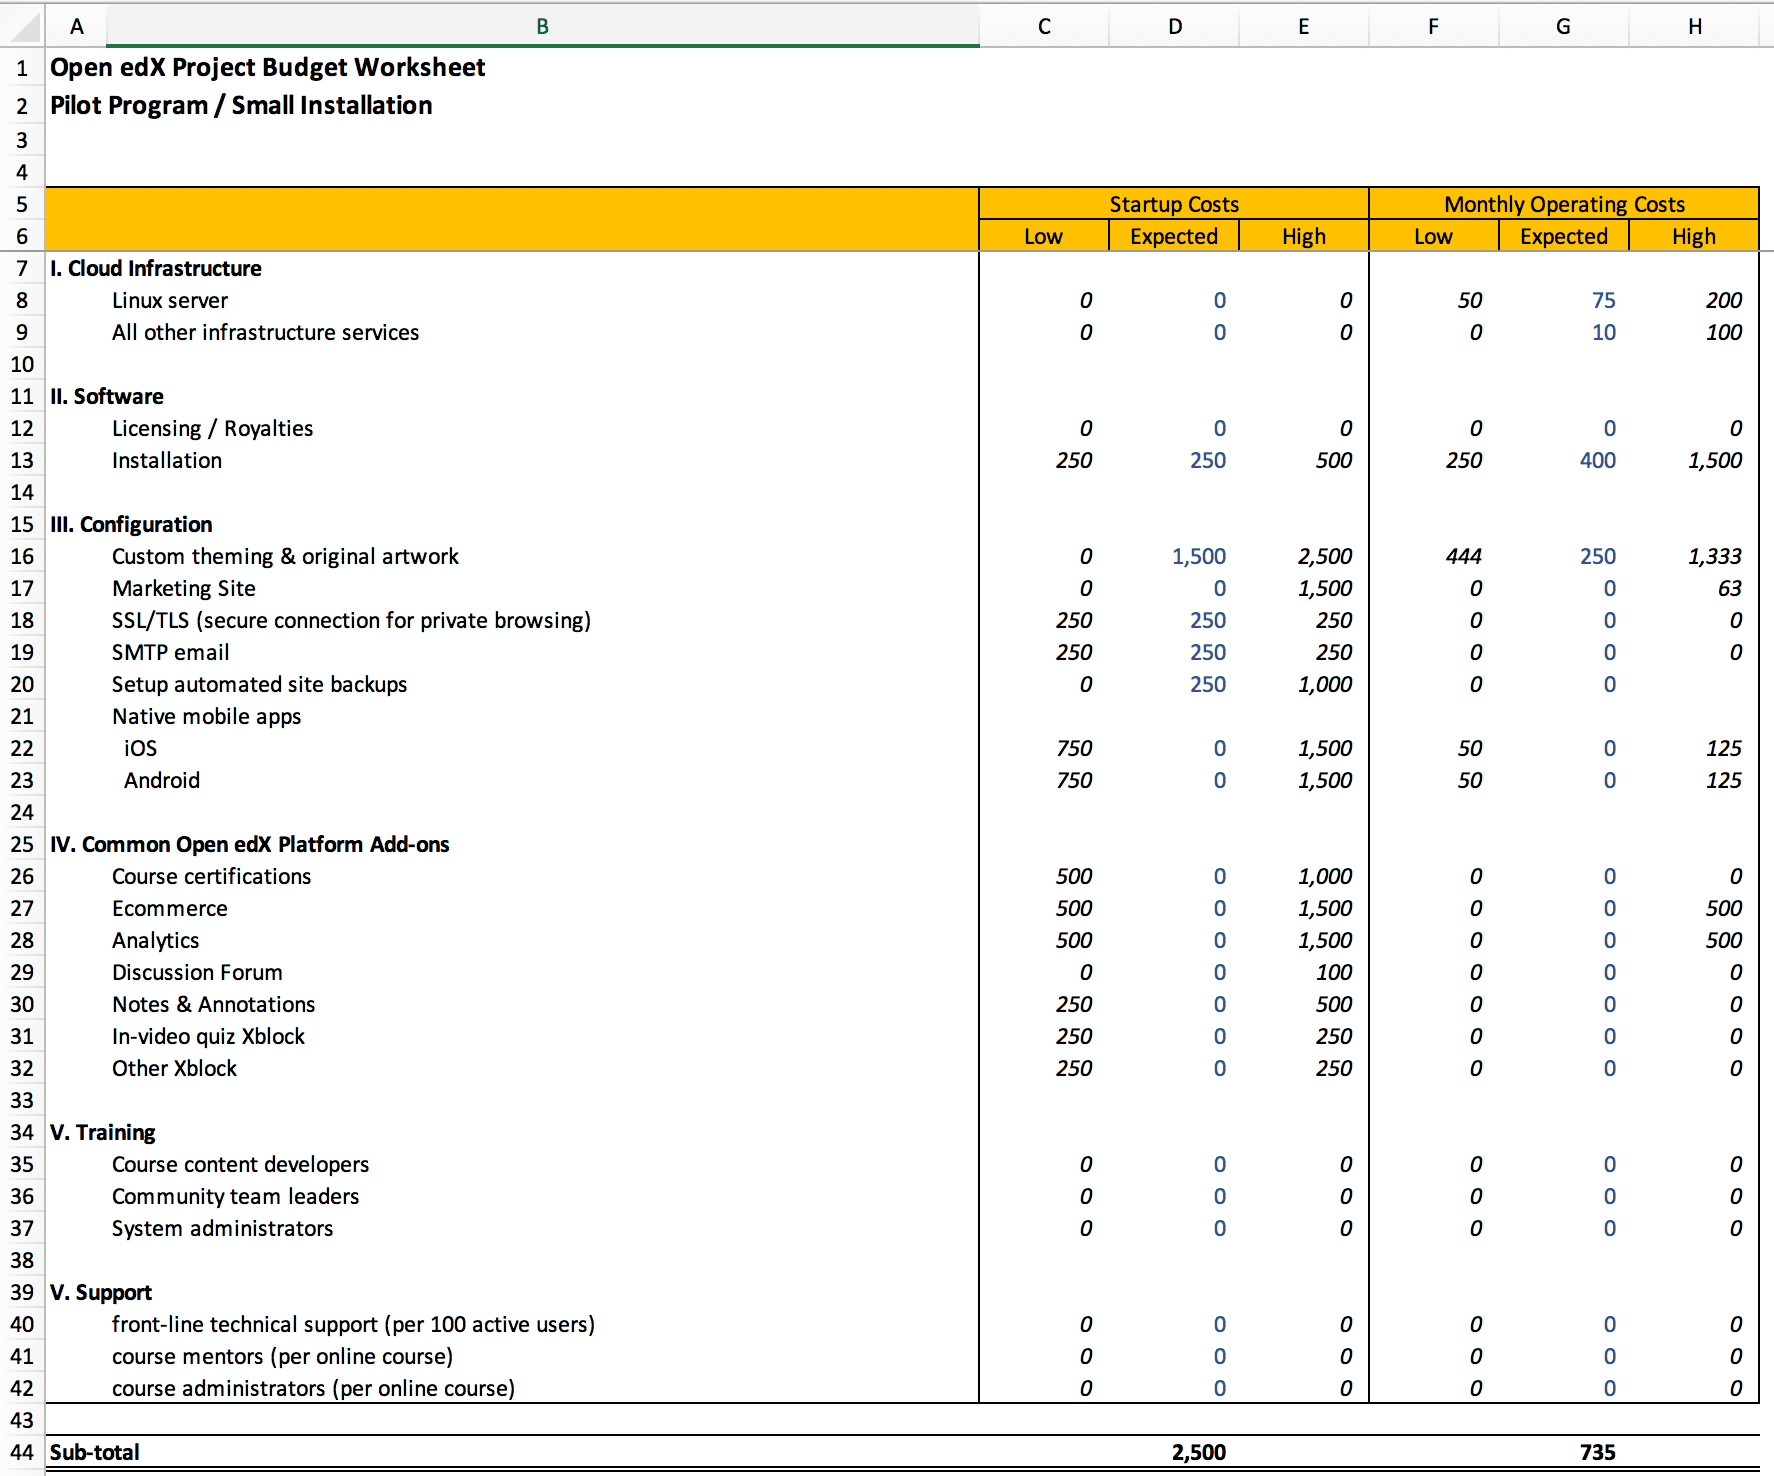
Task: Click 'Licensing / Royalties' cell
Action: (x=212, y=428)
